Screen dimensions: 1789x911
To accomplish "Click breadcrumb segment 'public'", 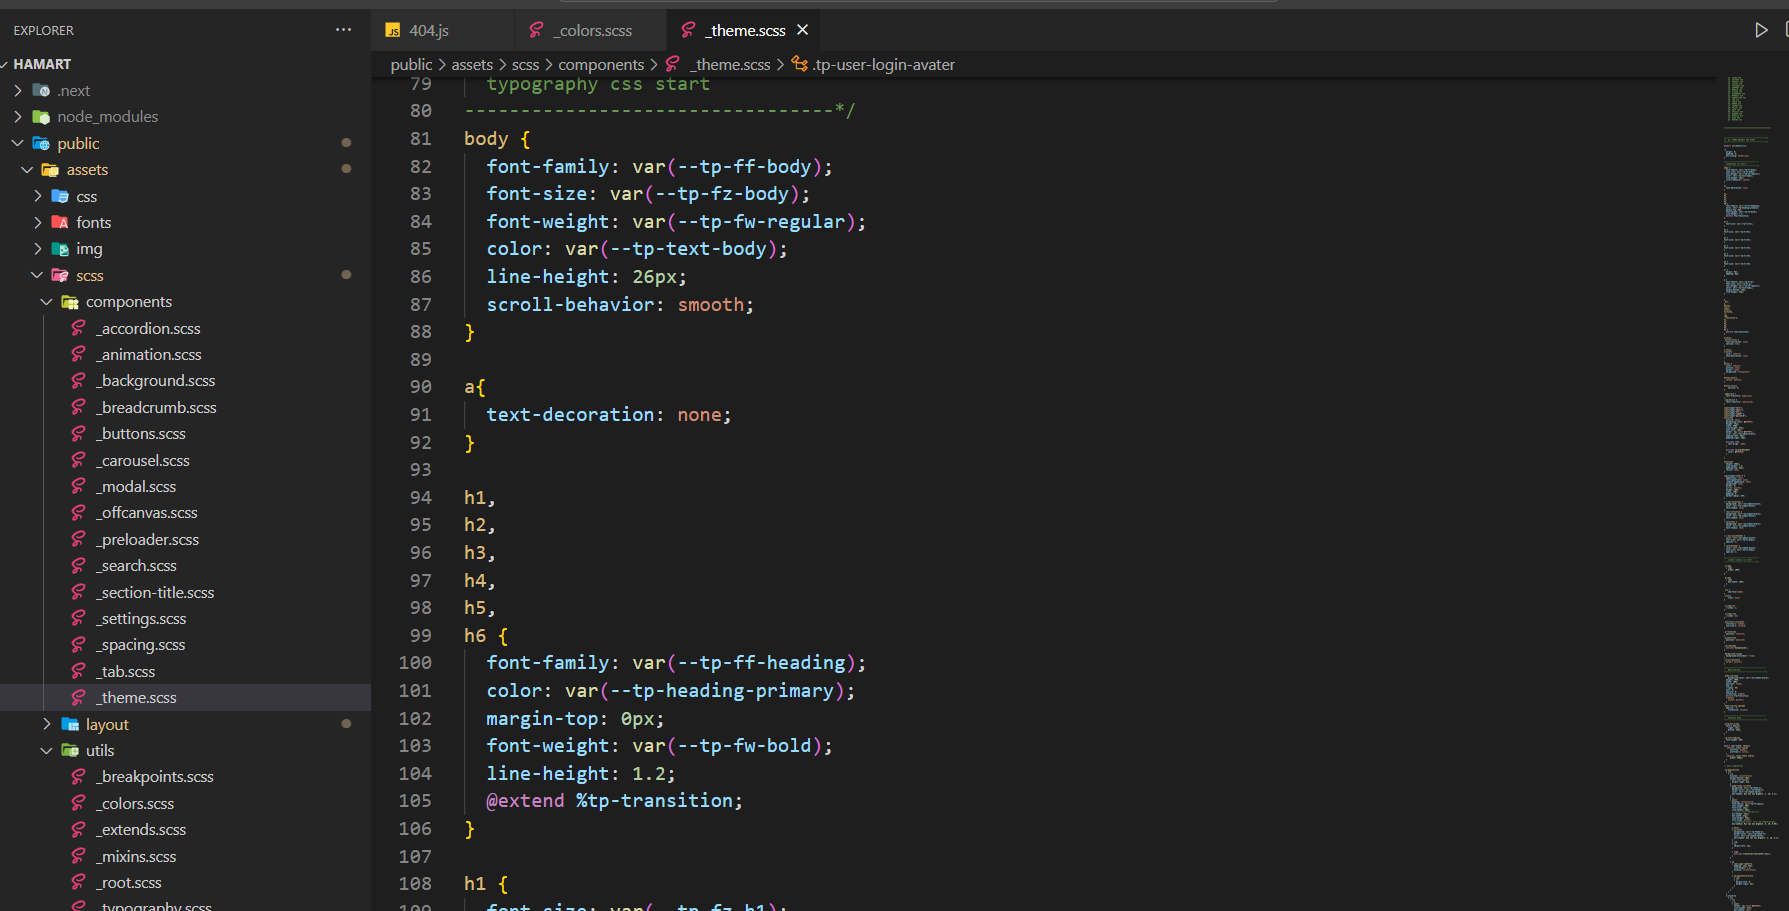I will coord(411,64).
